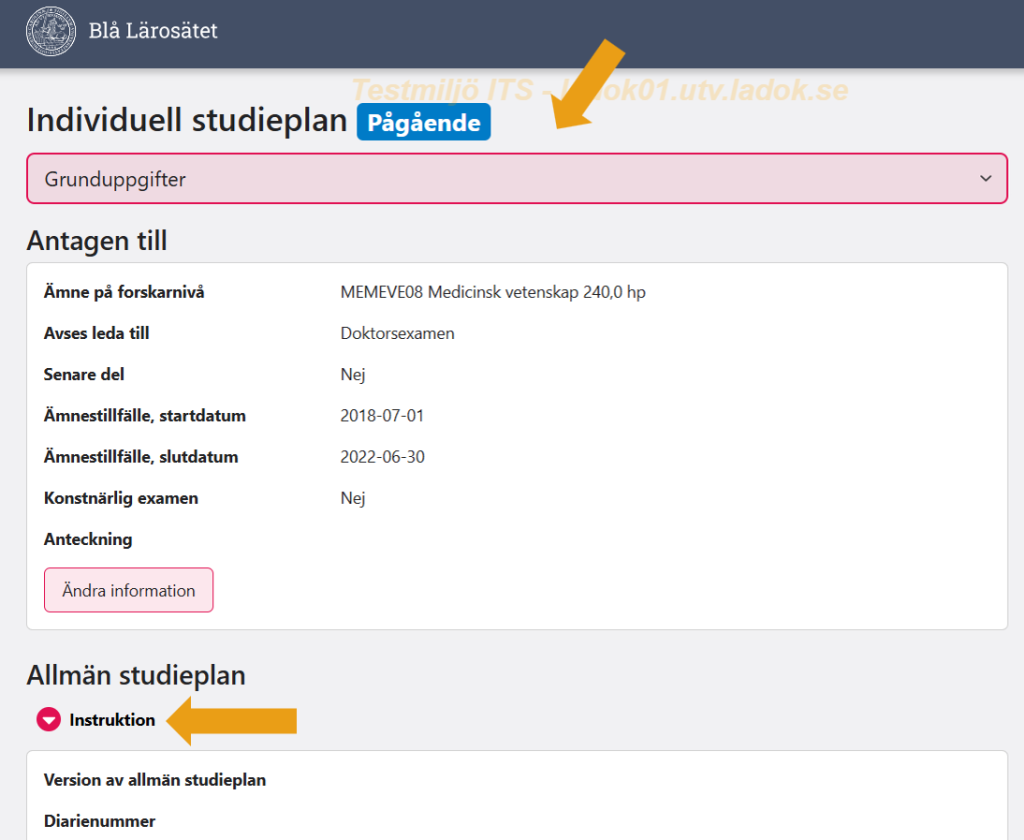Click the chevron arrow in Grunduppgifter box
1024x840 pixels.
point(985,178)
